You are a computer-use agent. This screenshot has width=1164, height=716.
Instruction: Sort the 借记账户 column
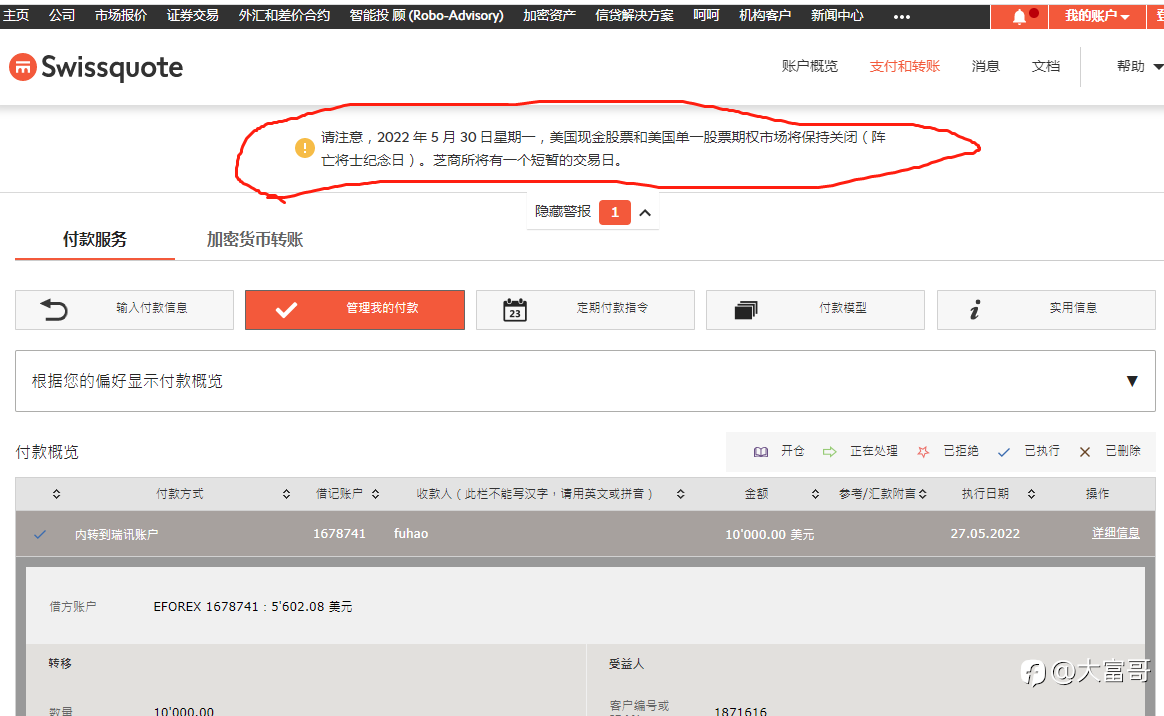(376, 494)
